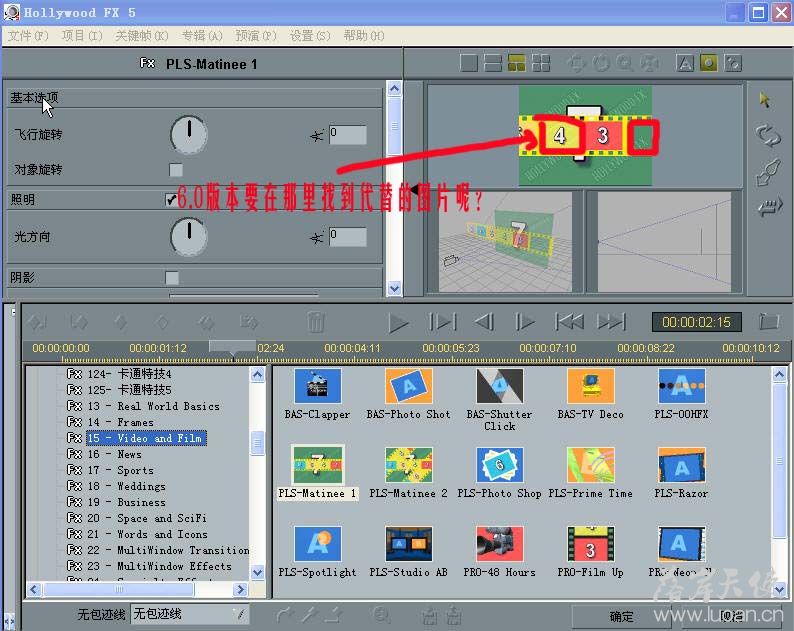Click the letter A preview source icon

[x=685, y=63]
